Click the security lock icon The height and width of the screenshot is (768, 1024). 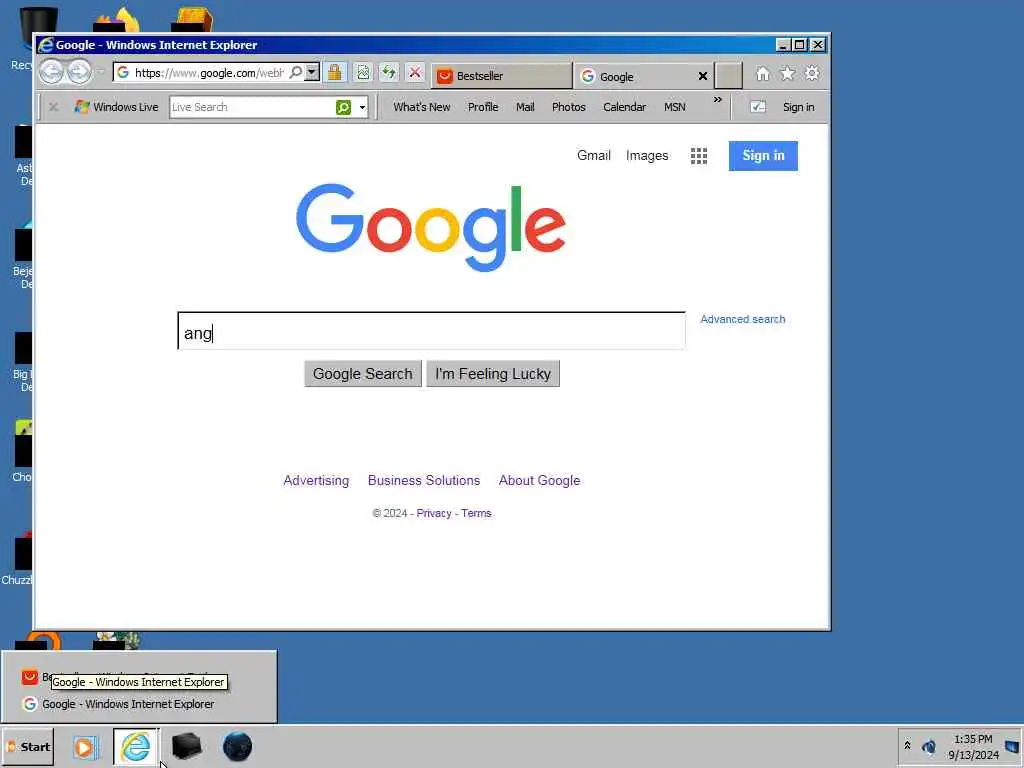(335, 72)
